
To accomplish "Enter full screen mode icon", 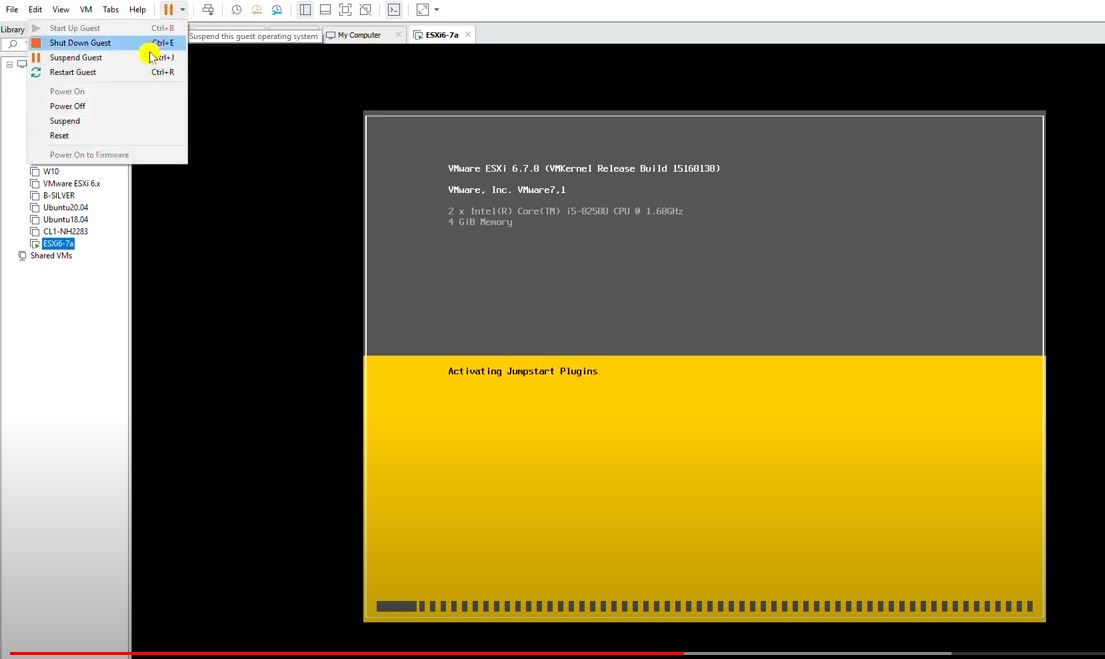I will 345,10.
